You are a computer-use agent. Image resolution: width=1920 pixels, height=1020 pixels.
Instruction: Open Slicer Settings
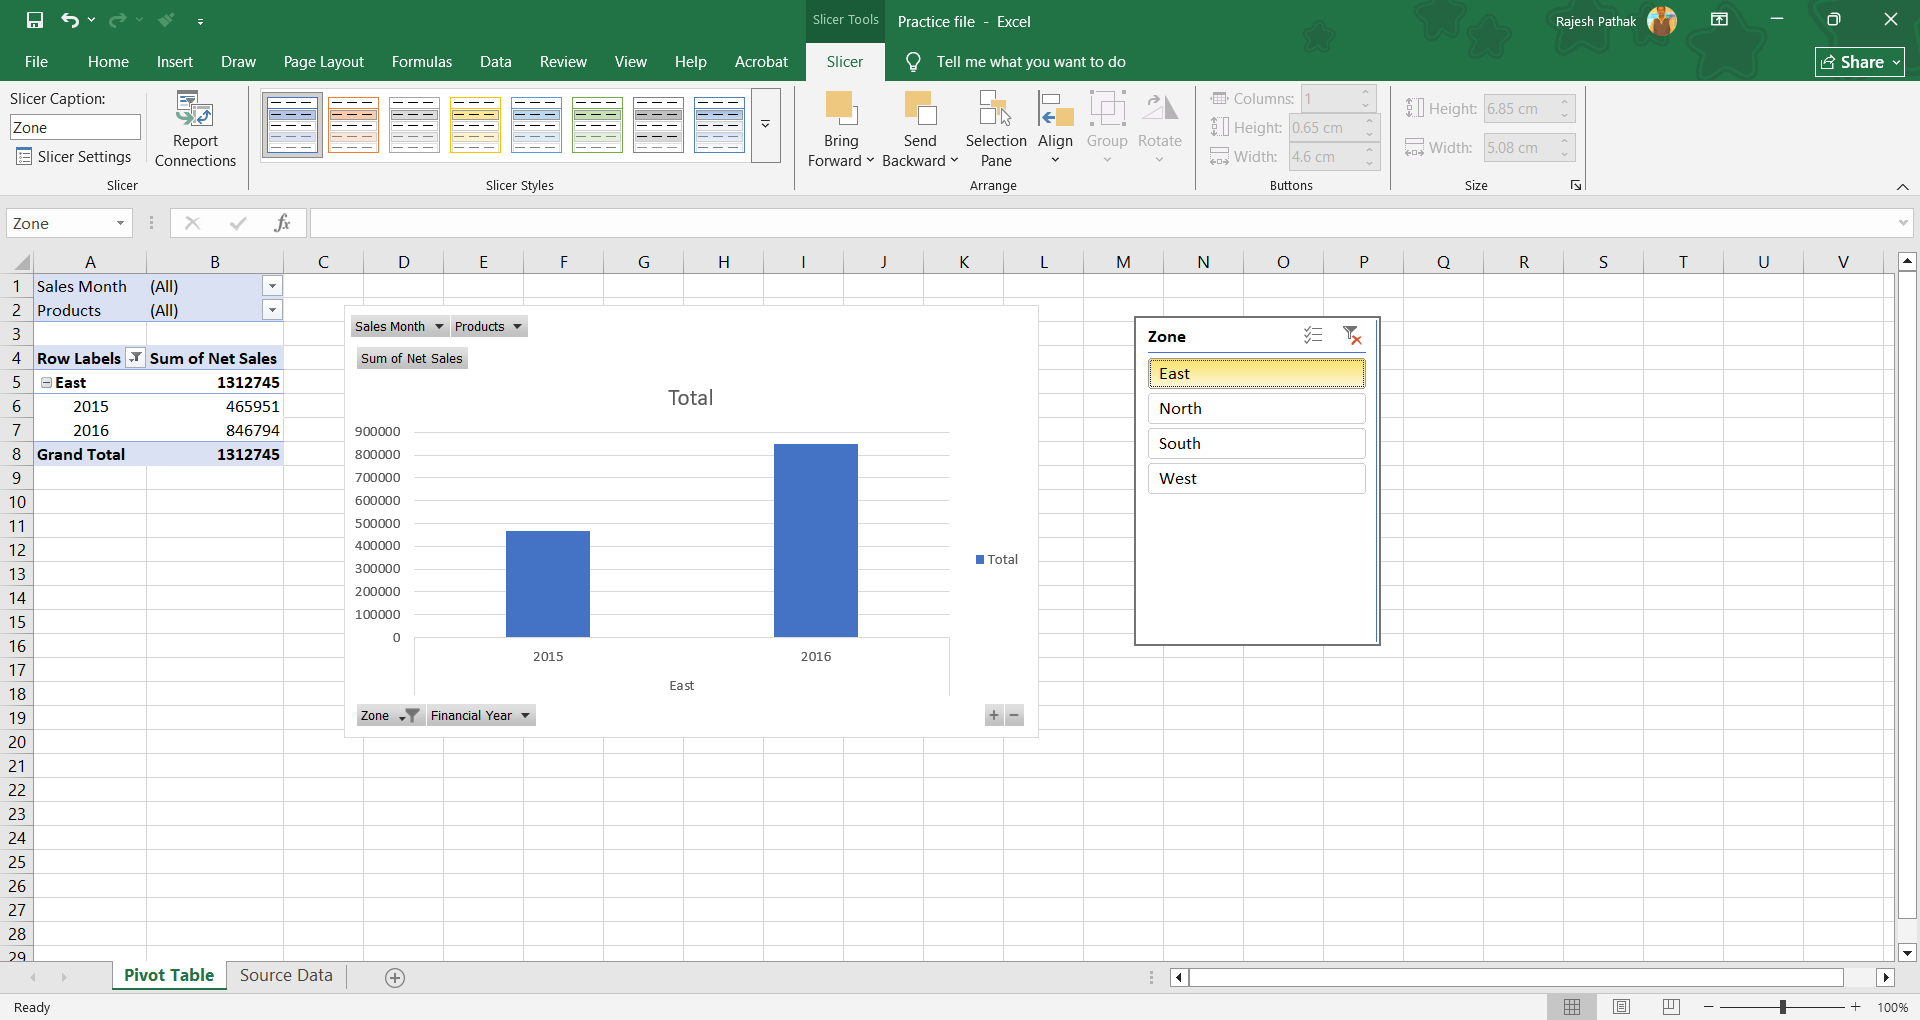(74, 157)
